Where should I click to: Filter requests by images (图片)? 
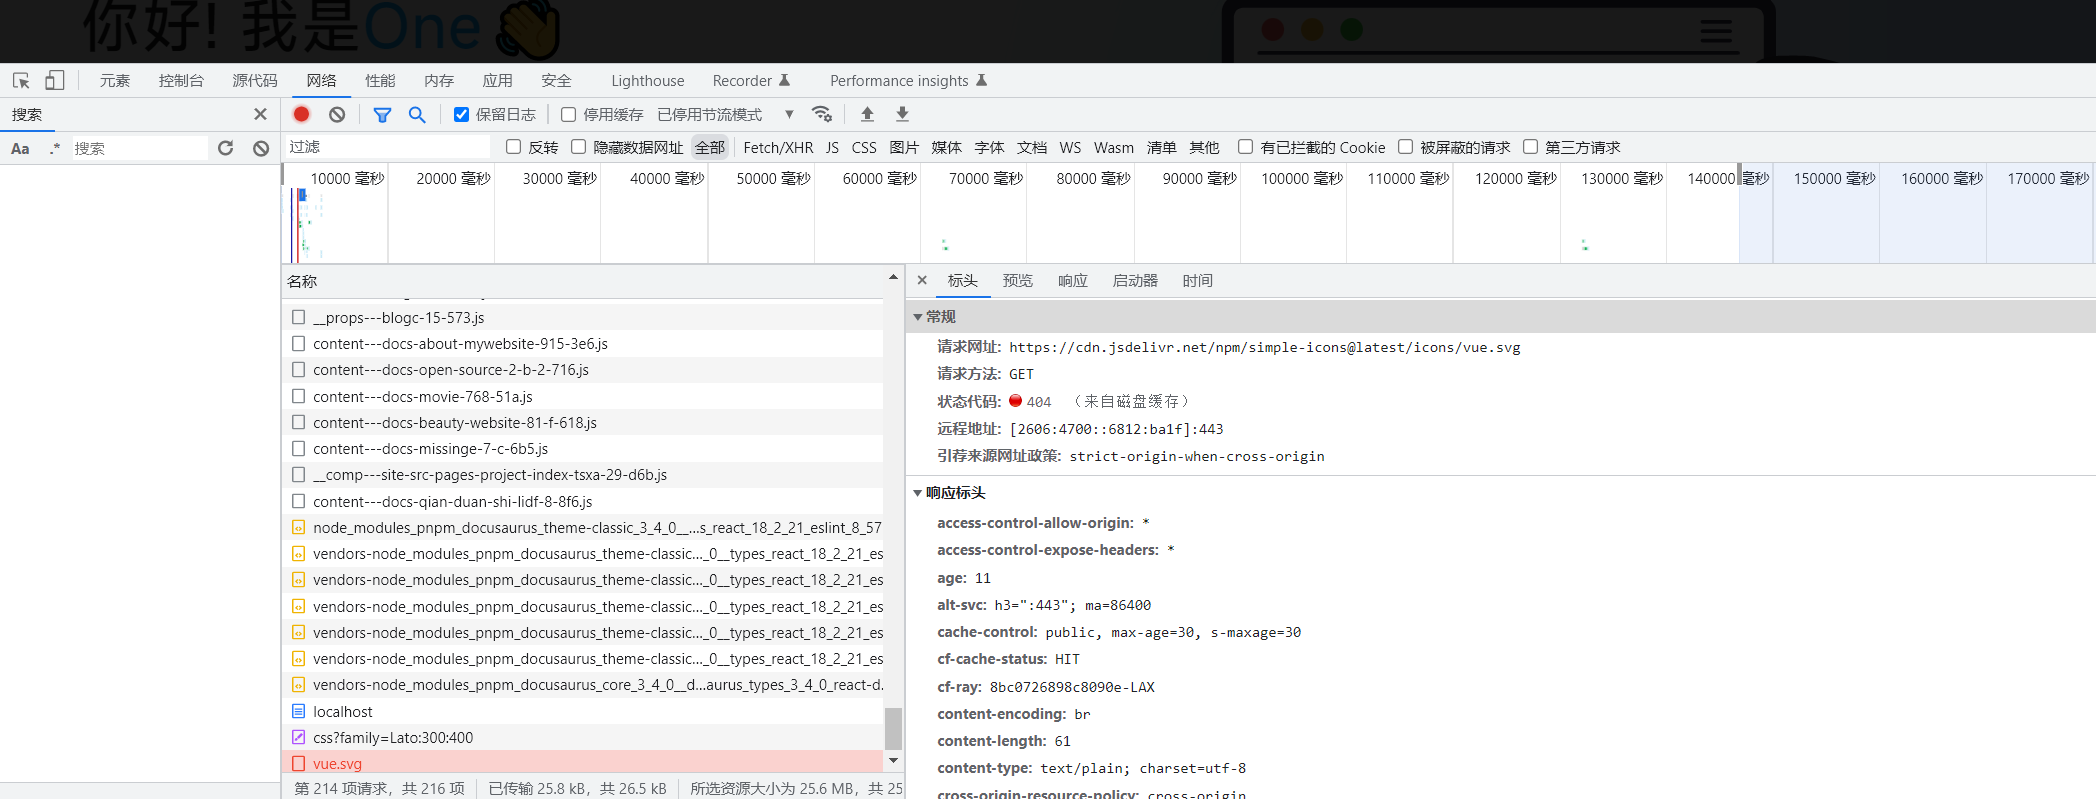[x=904, y=148]
